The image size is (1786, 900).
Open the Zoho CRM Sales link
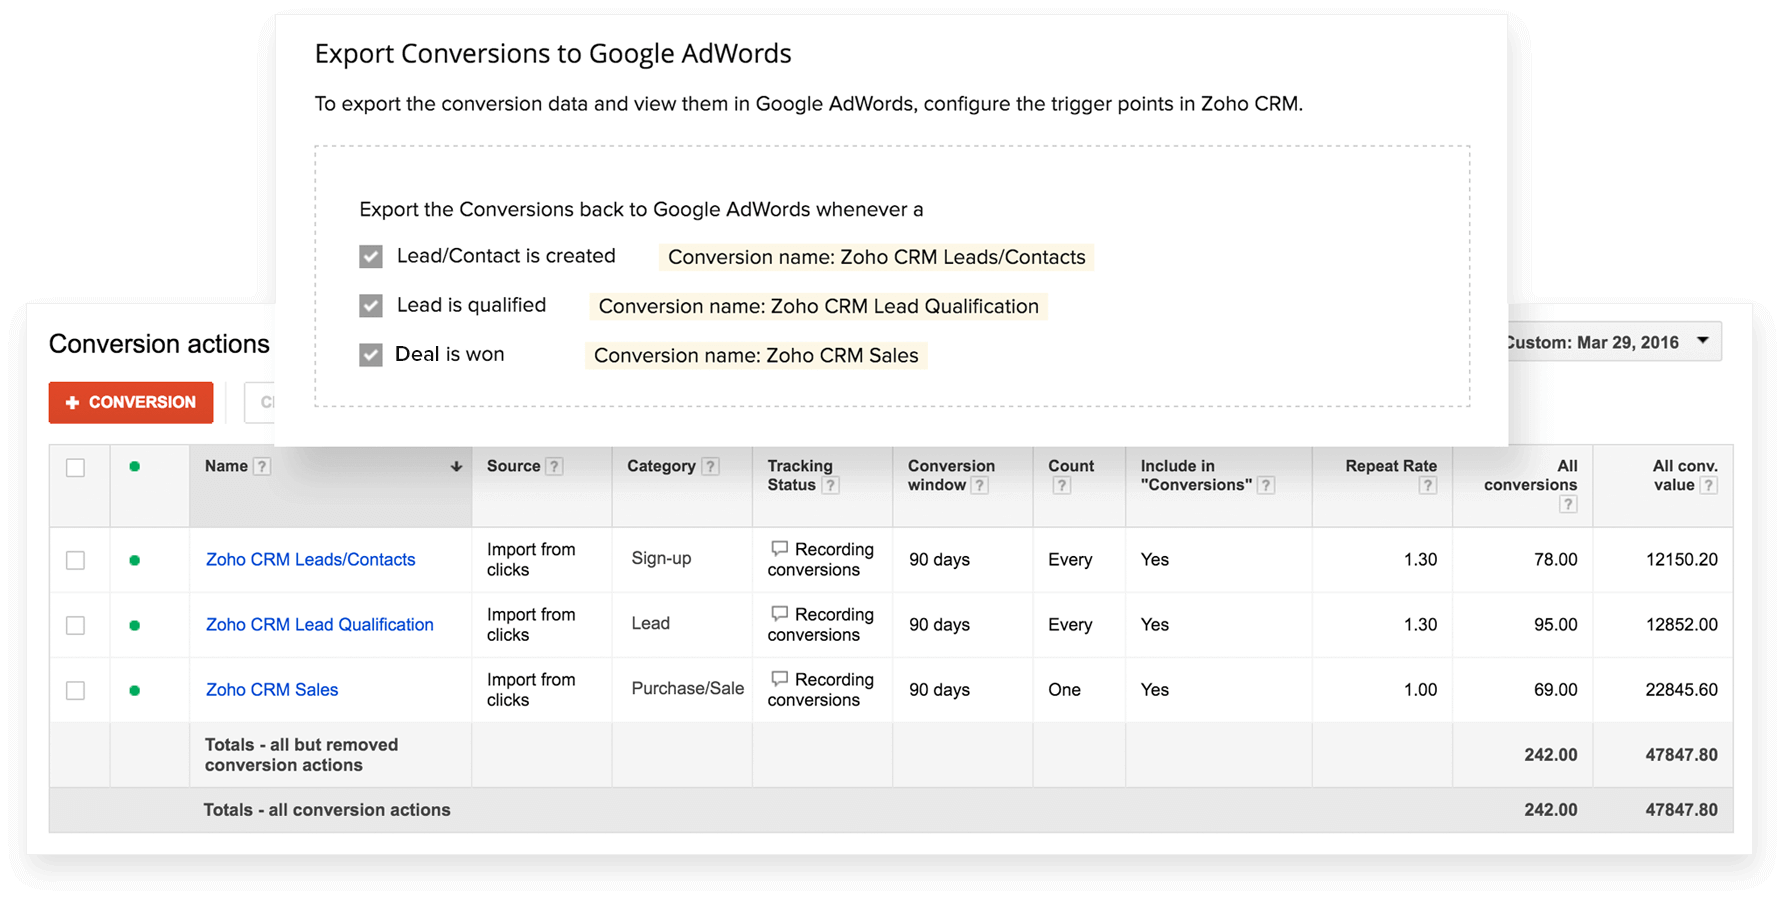(x=272, y=689)
